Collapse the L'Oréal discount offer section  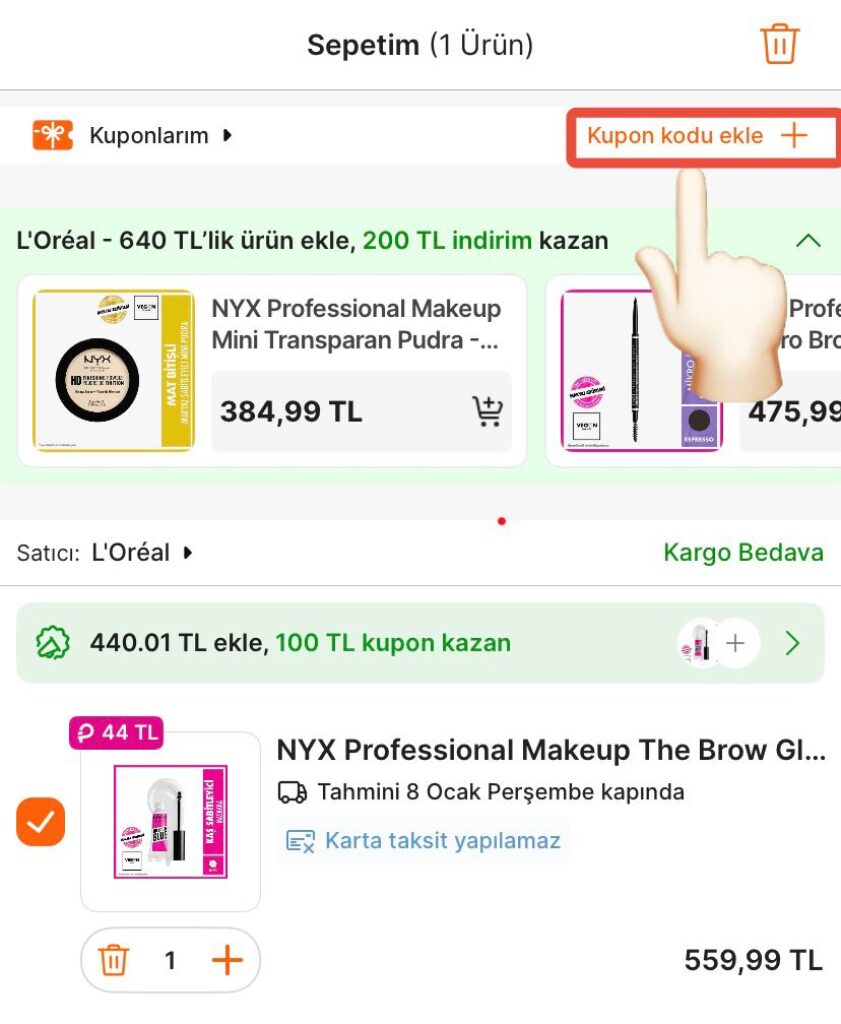[807, 241]
